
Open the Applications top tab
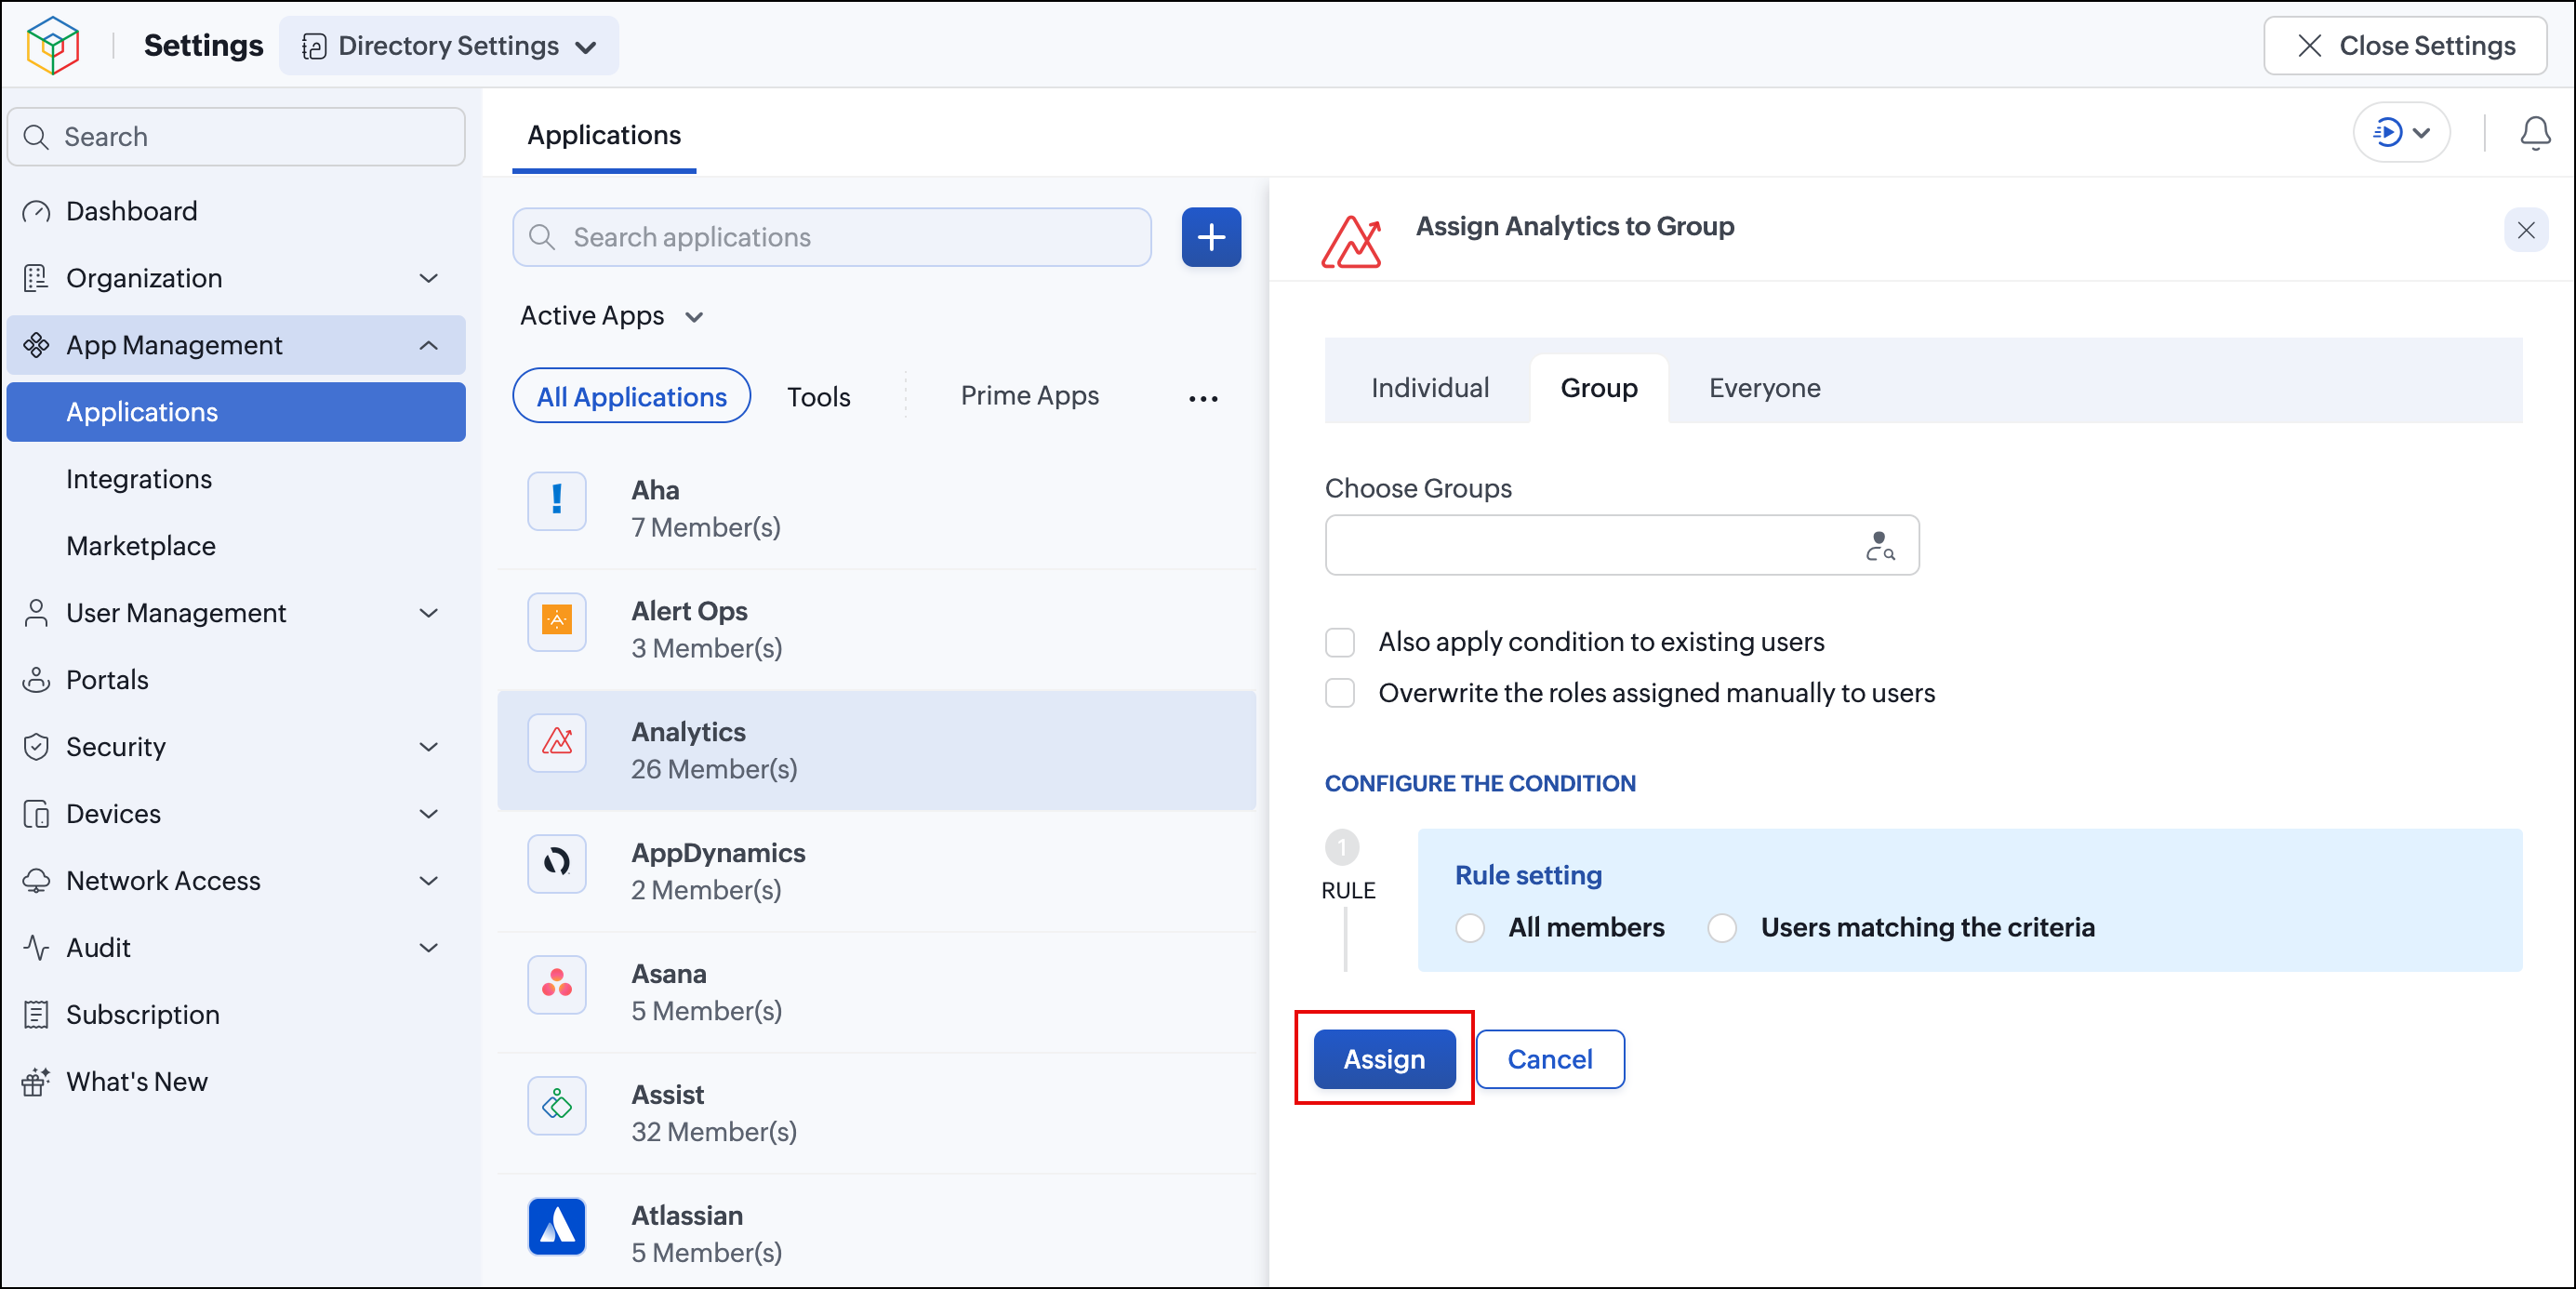pos(604,135)
